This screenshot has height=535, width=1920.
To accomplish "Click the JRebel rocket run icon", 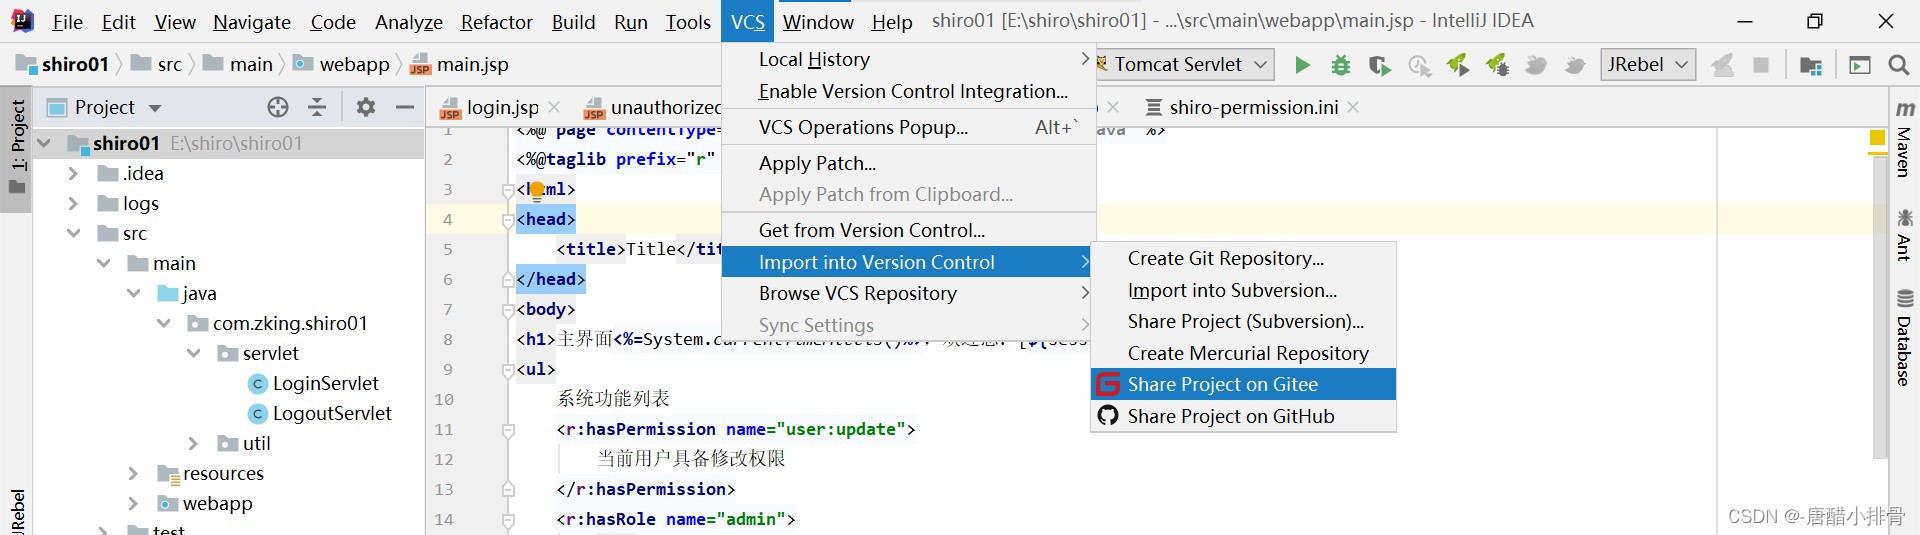I will tap(1457, 65).
